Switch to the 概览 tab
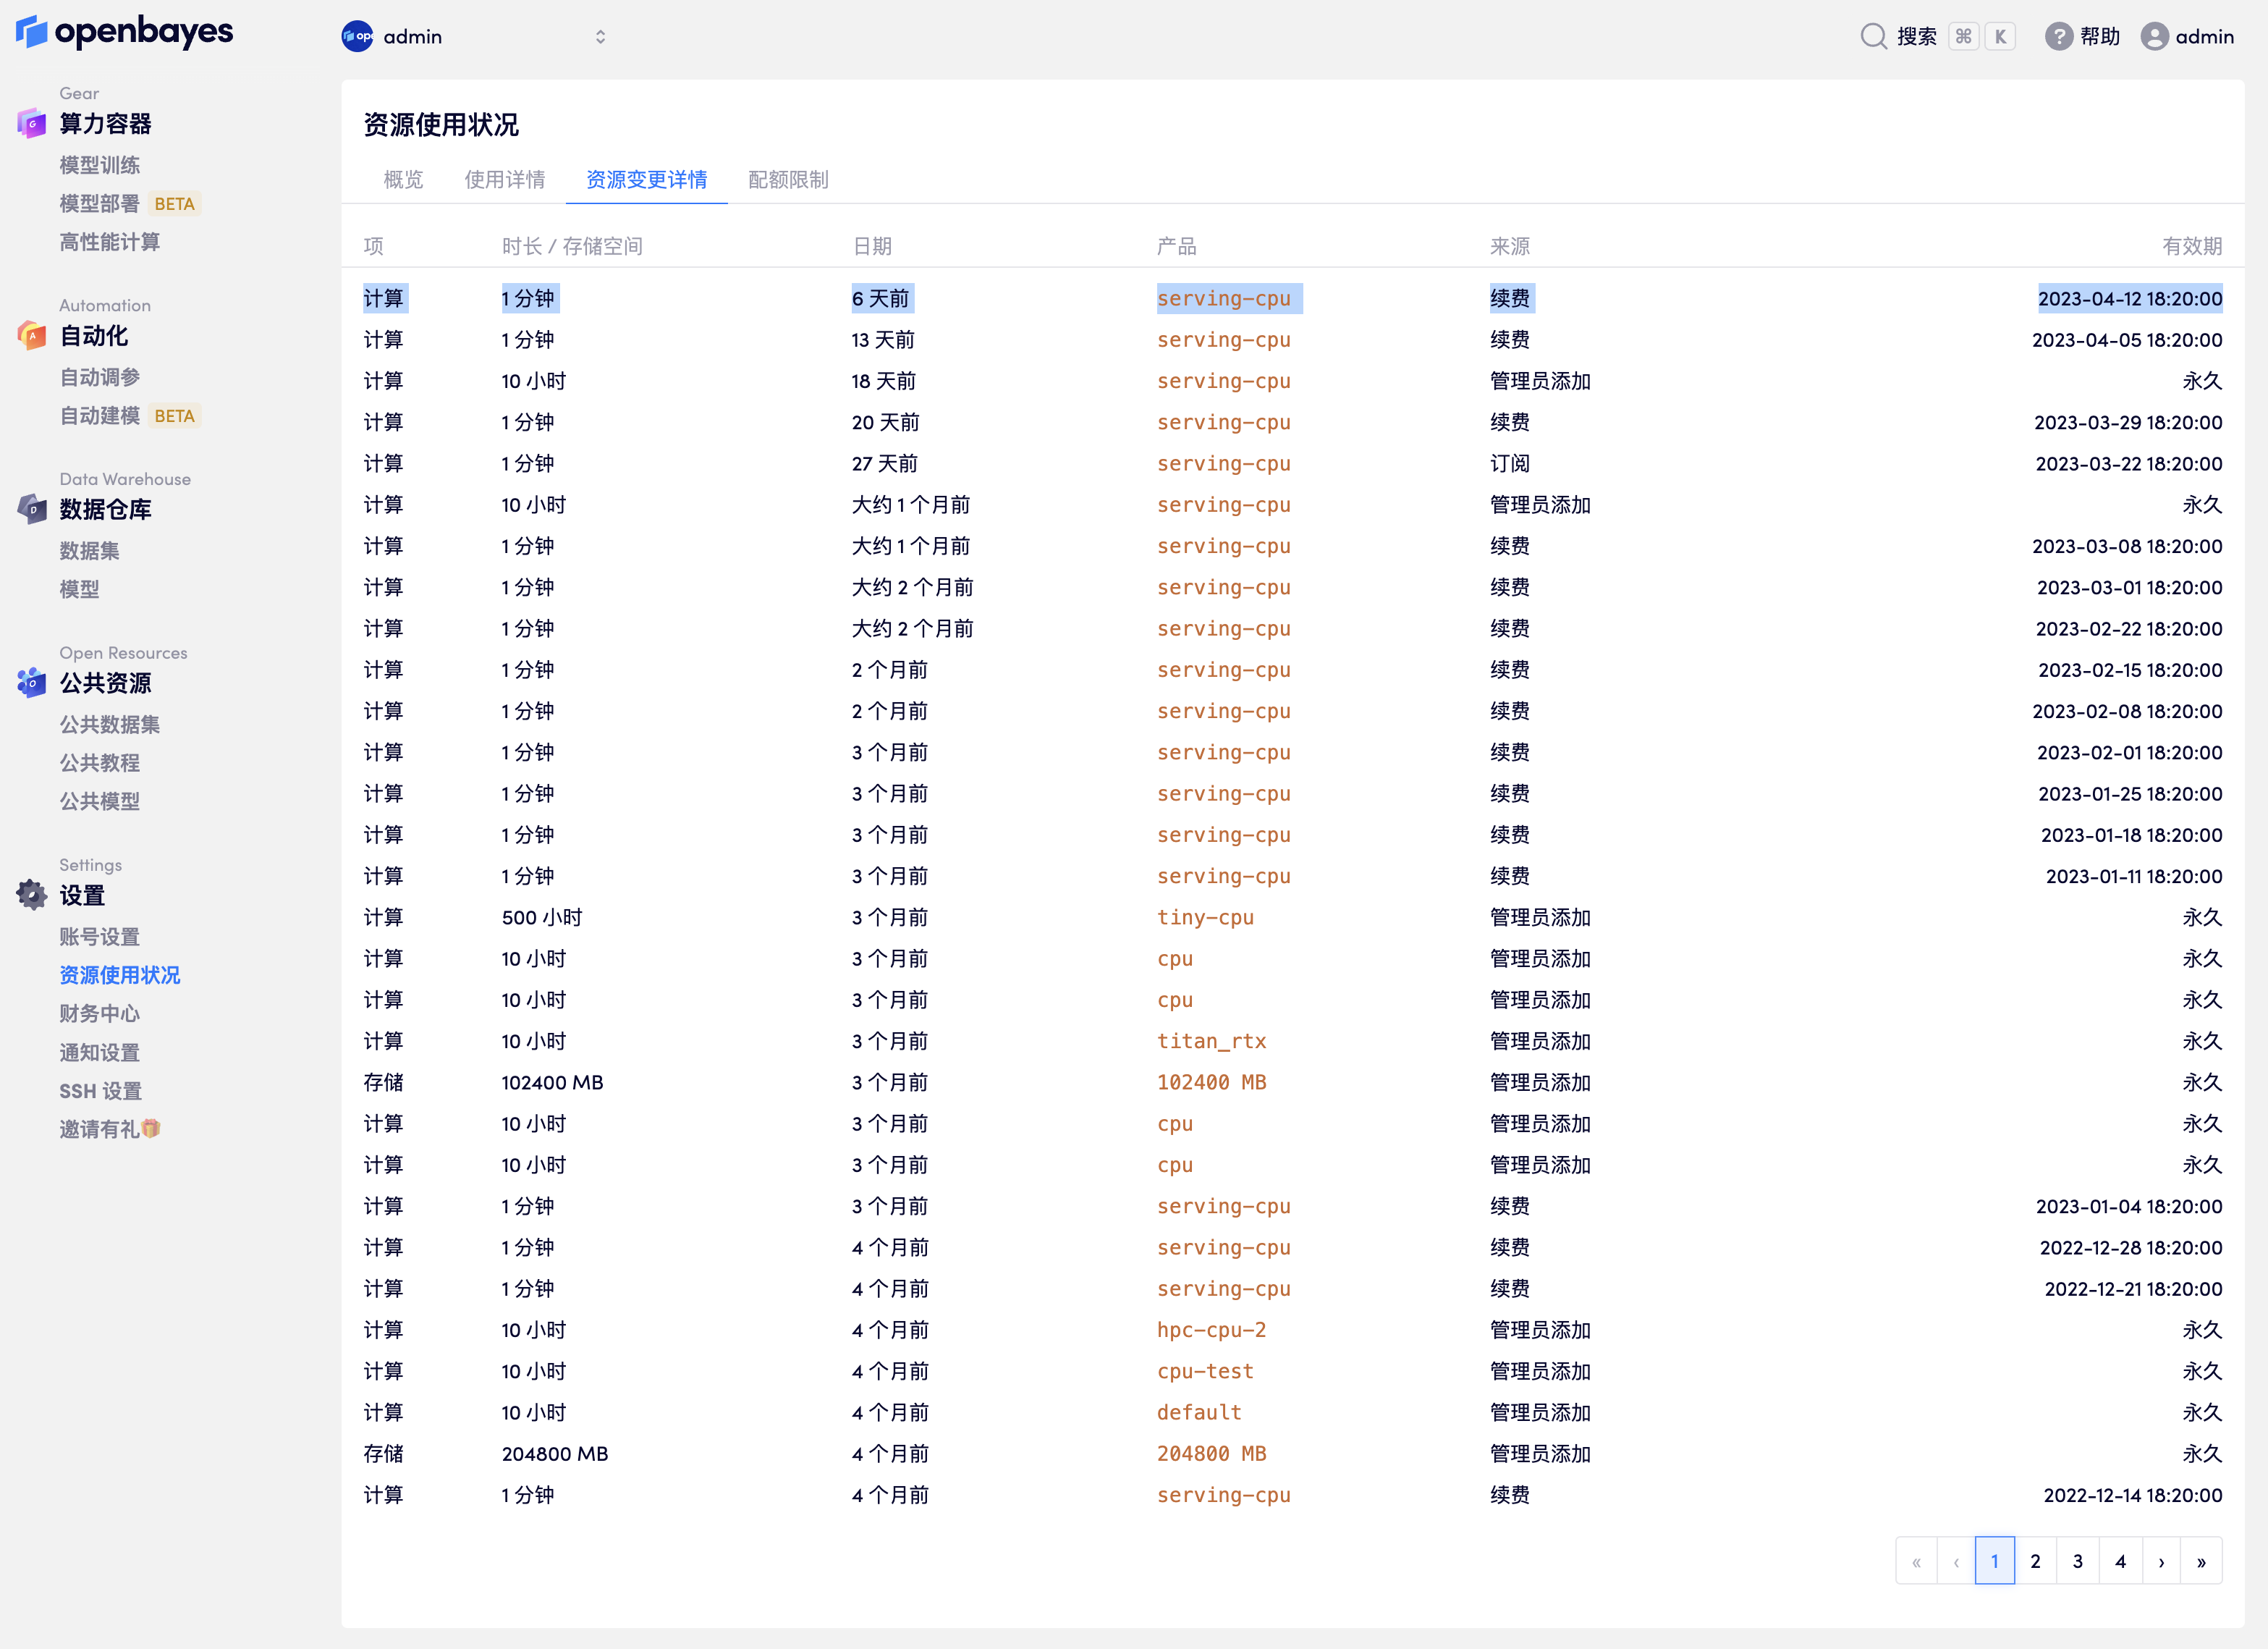2268x1649 pixels. [403, 180]
